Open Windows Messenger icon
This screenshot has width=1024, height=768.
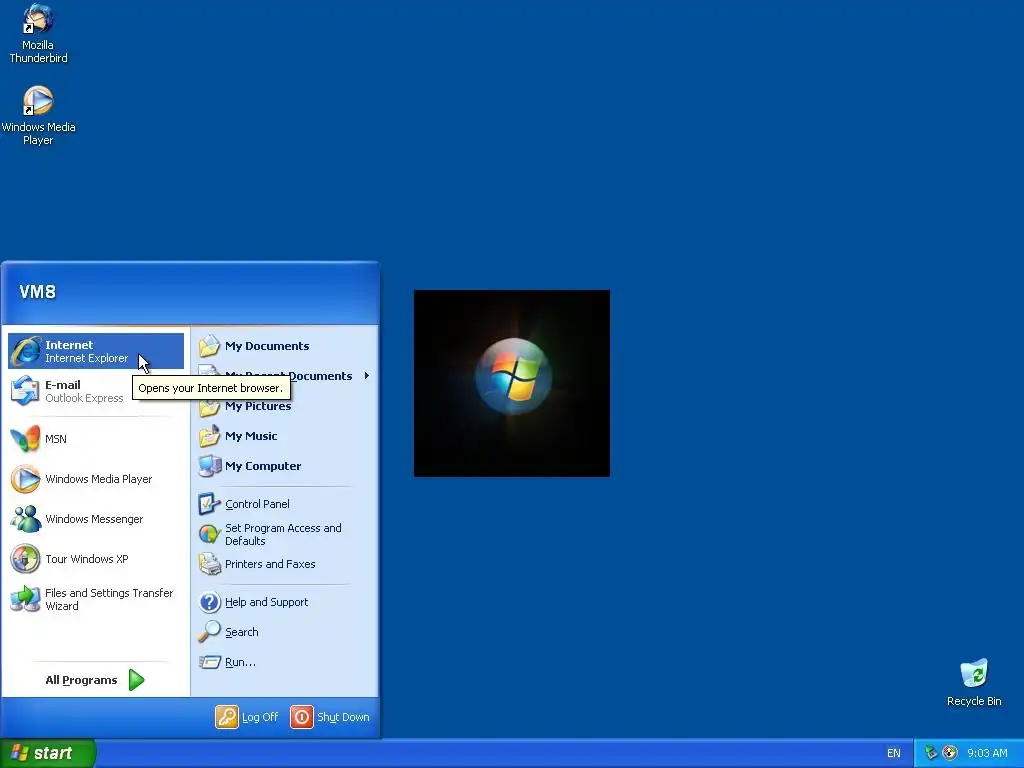(25, 519)
